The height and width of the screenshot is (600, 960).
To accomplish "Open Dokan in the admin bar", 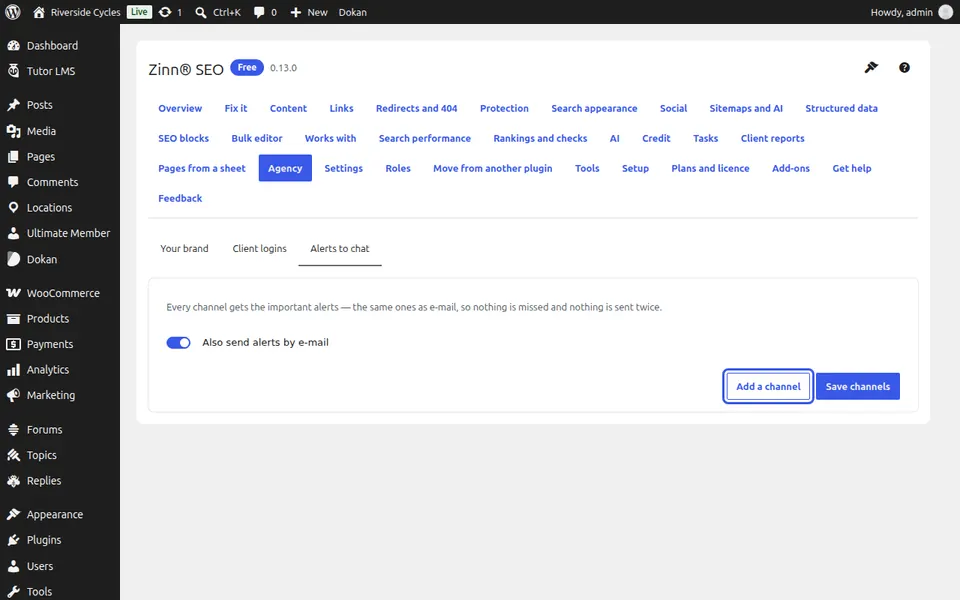I will click(353, 12).
